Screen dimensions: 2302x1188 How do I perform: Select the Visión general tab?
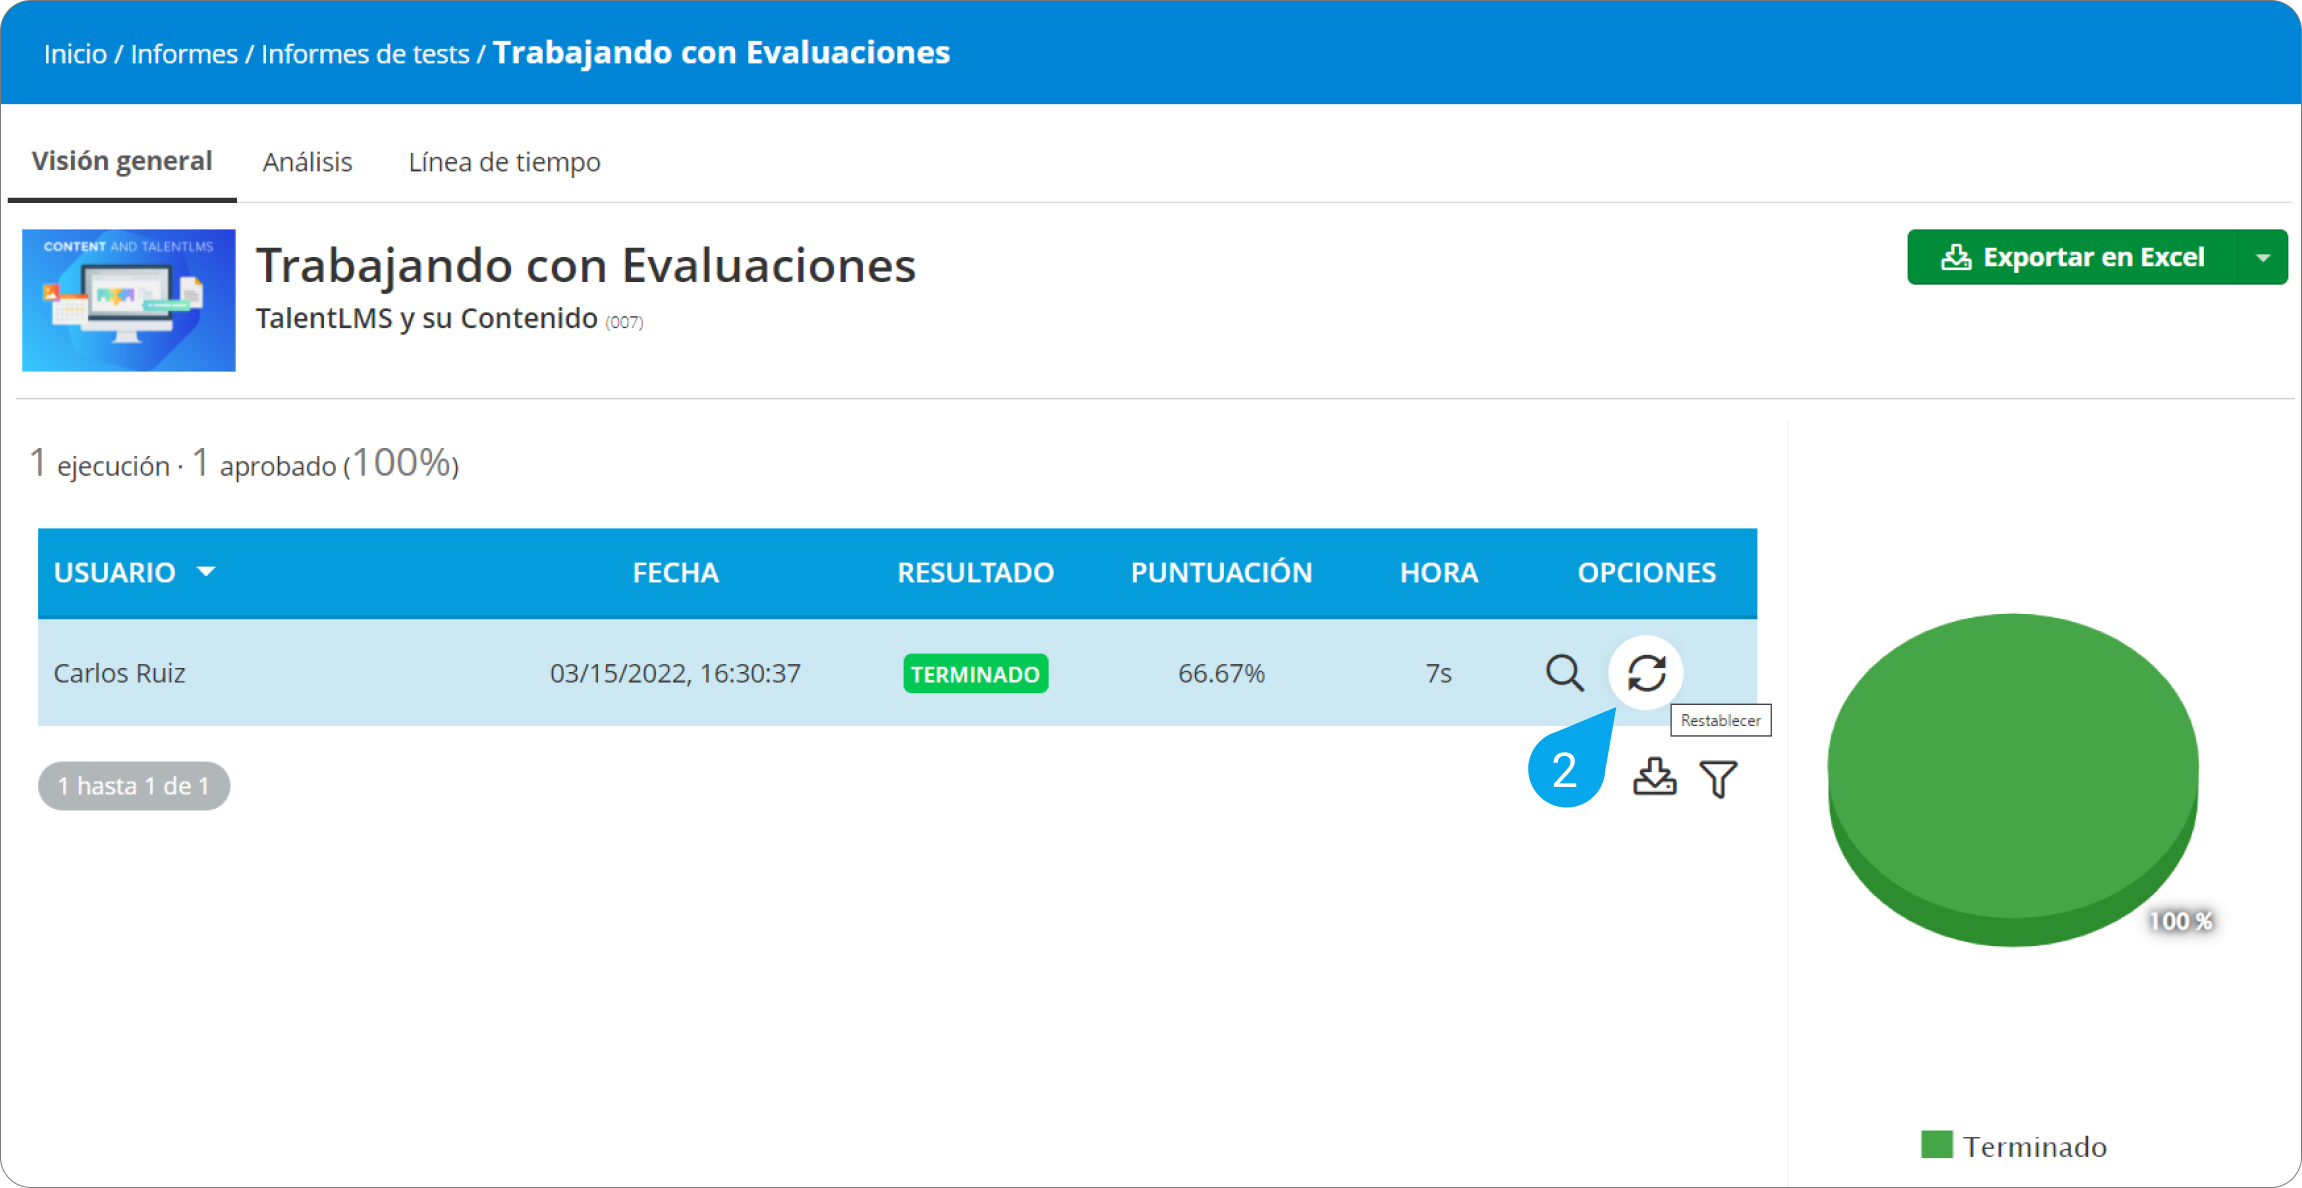point(122,161)
